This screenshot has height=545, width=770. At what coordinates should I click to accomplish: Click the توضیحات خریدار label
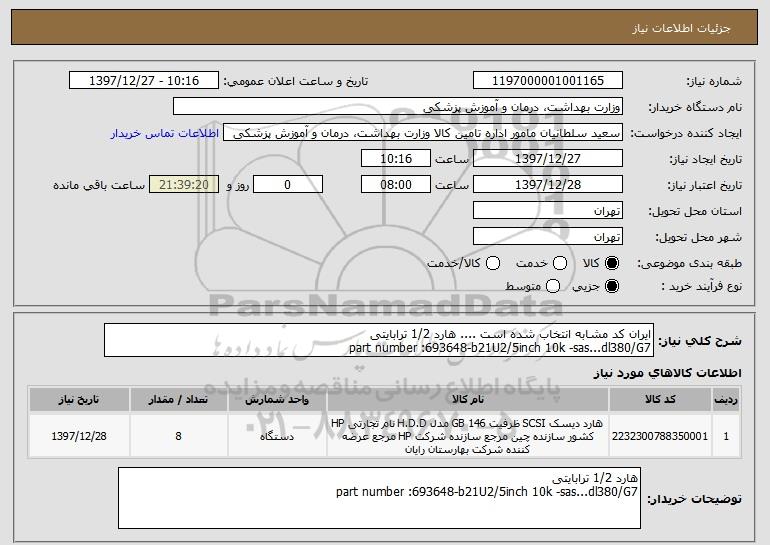(x=694, y=499)
